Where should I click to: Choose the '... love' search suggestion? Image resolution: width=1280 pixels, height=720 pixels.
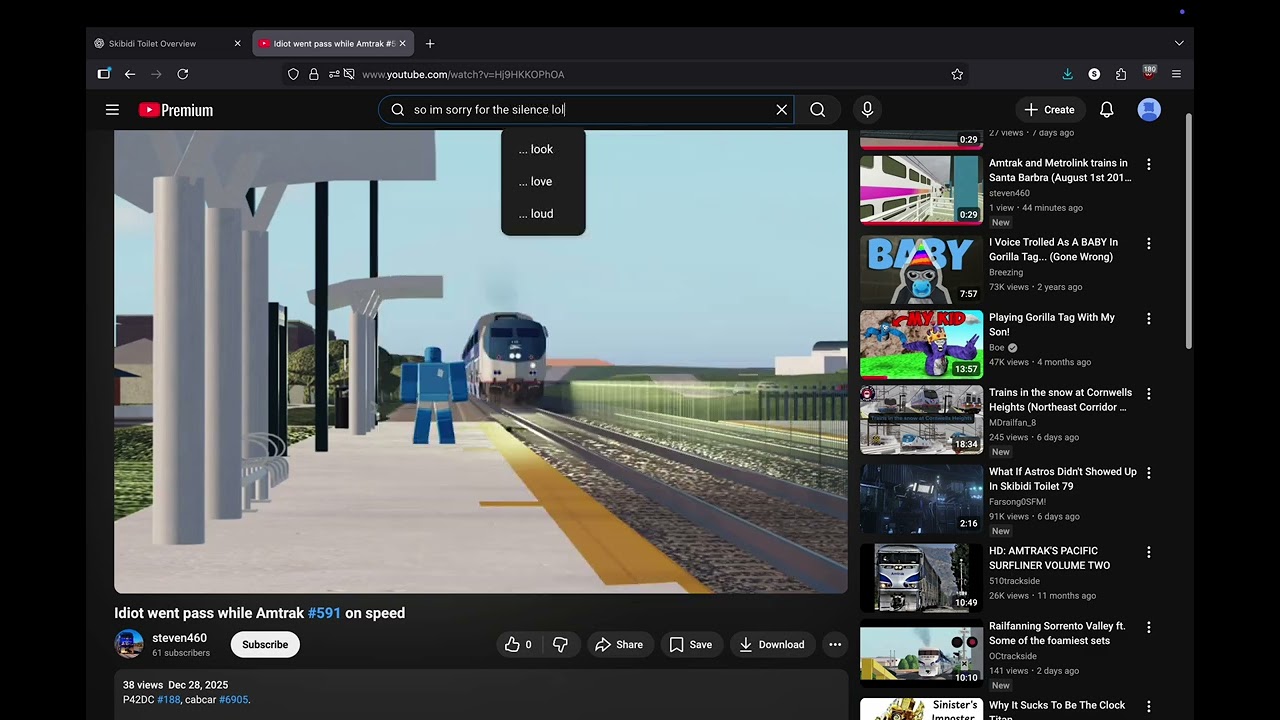tap(543, 181)
